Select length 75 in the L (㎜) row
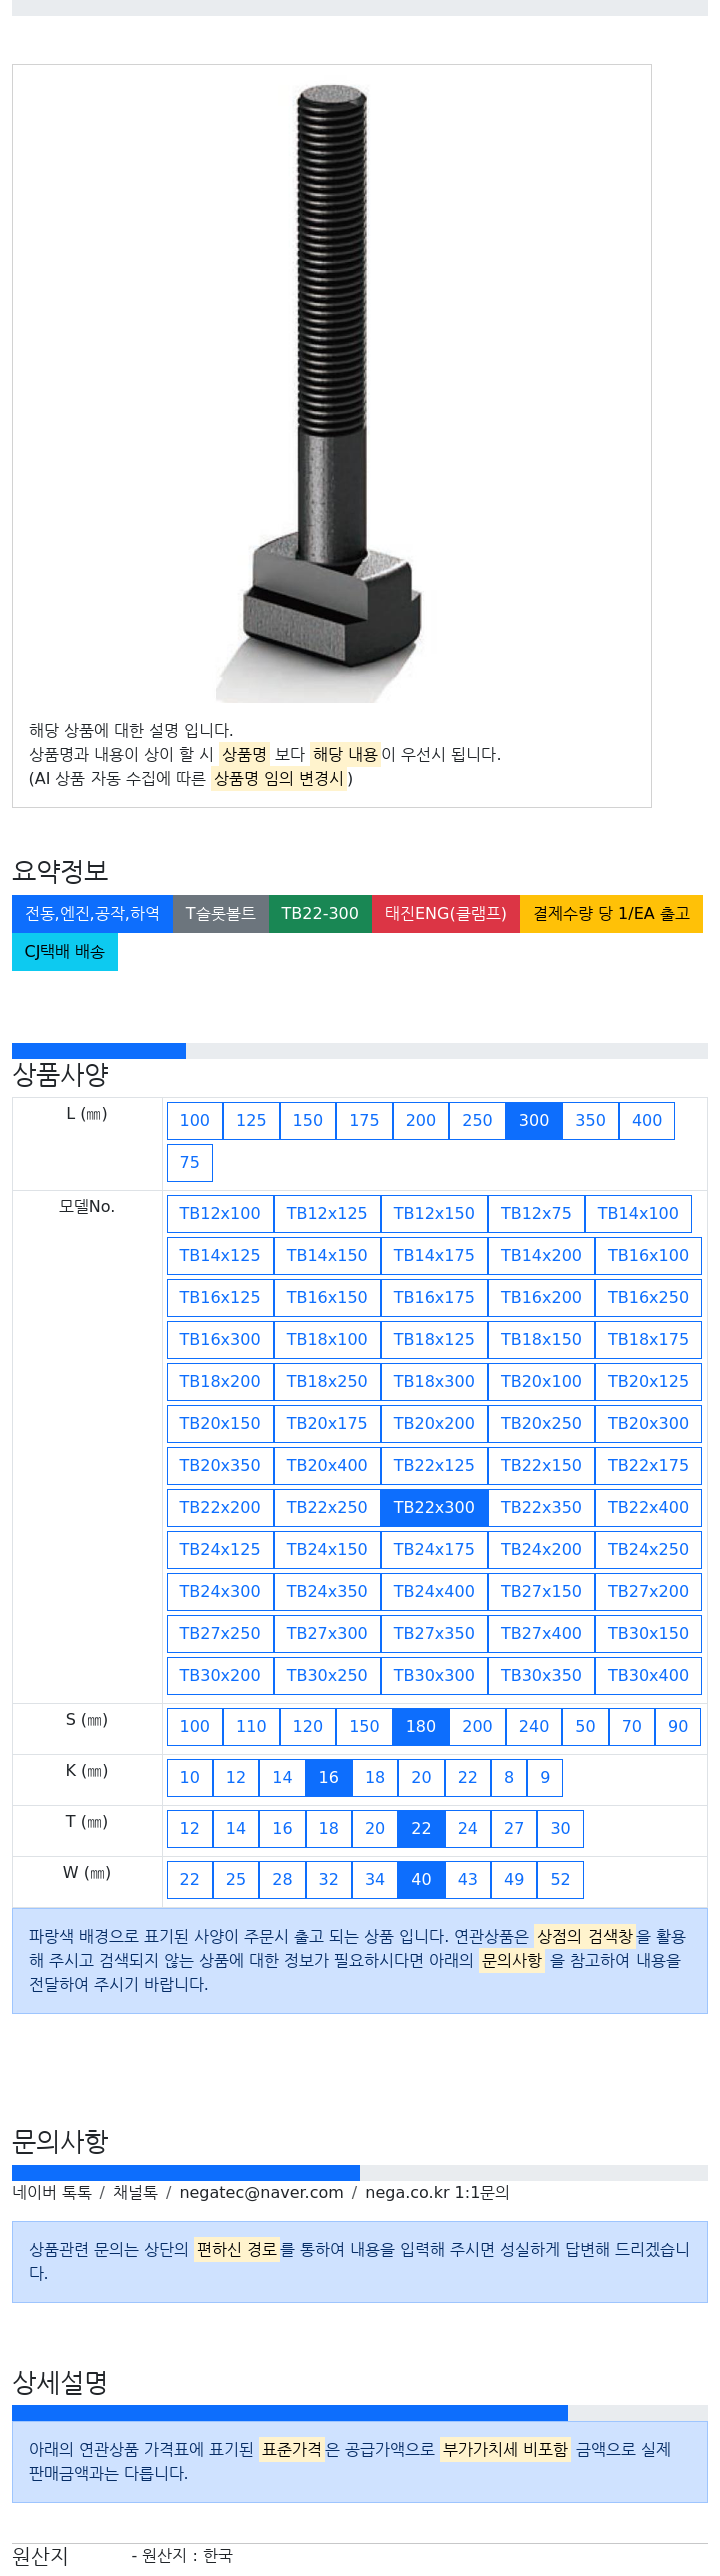 tap(190, 1163)
